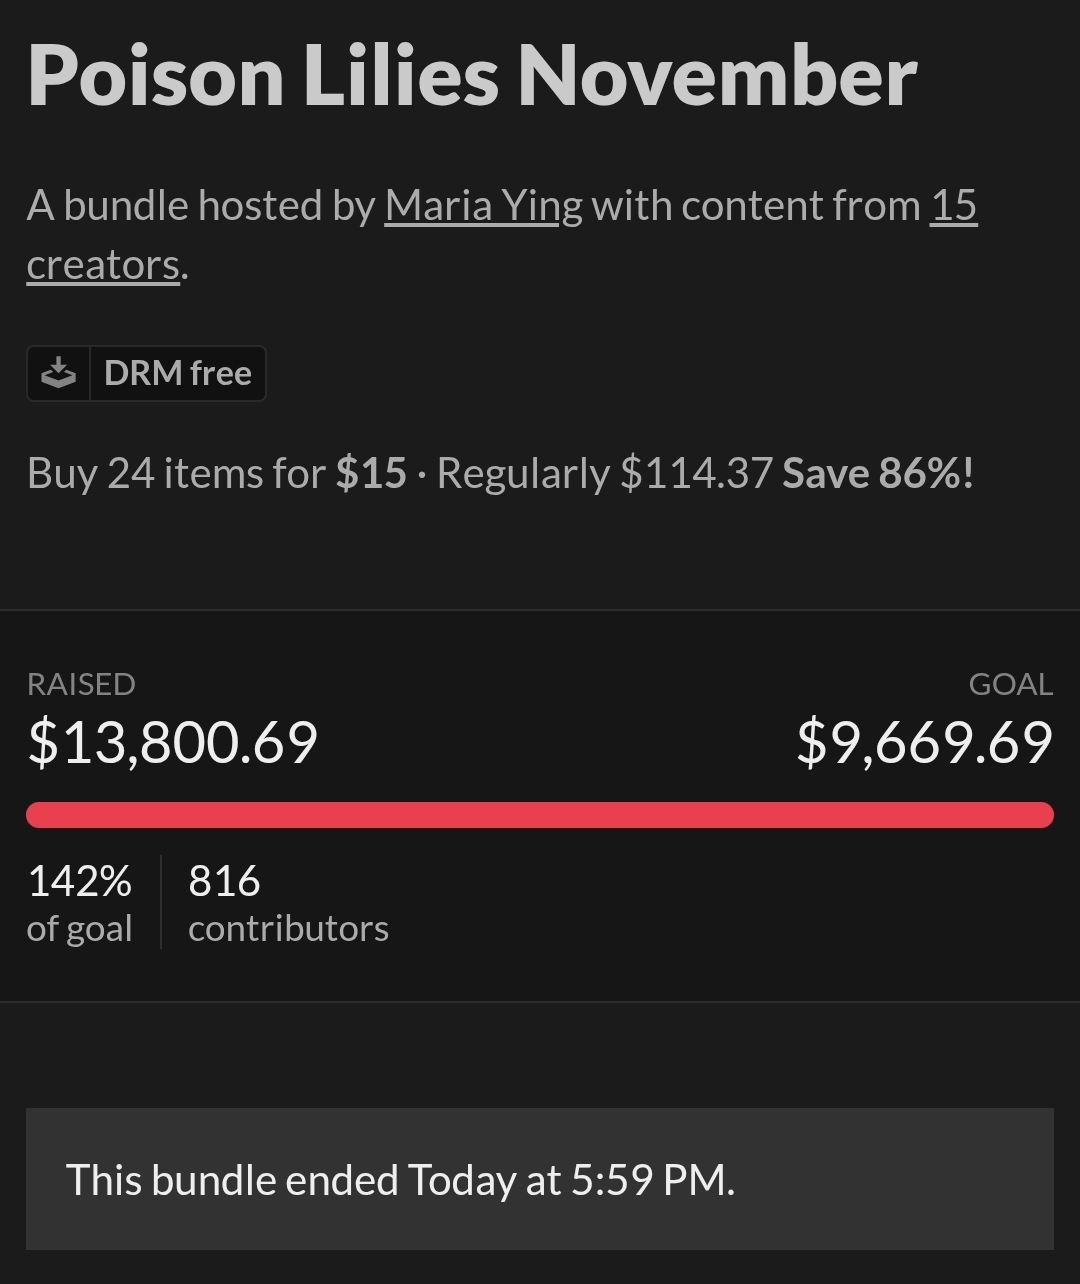Click the "with content from" text

click(x=756, y=206)
